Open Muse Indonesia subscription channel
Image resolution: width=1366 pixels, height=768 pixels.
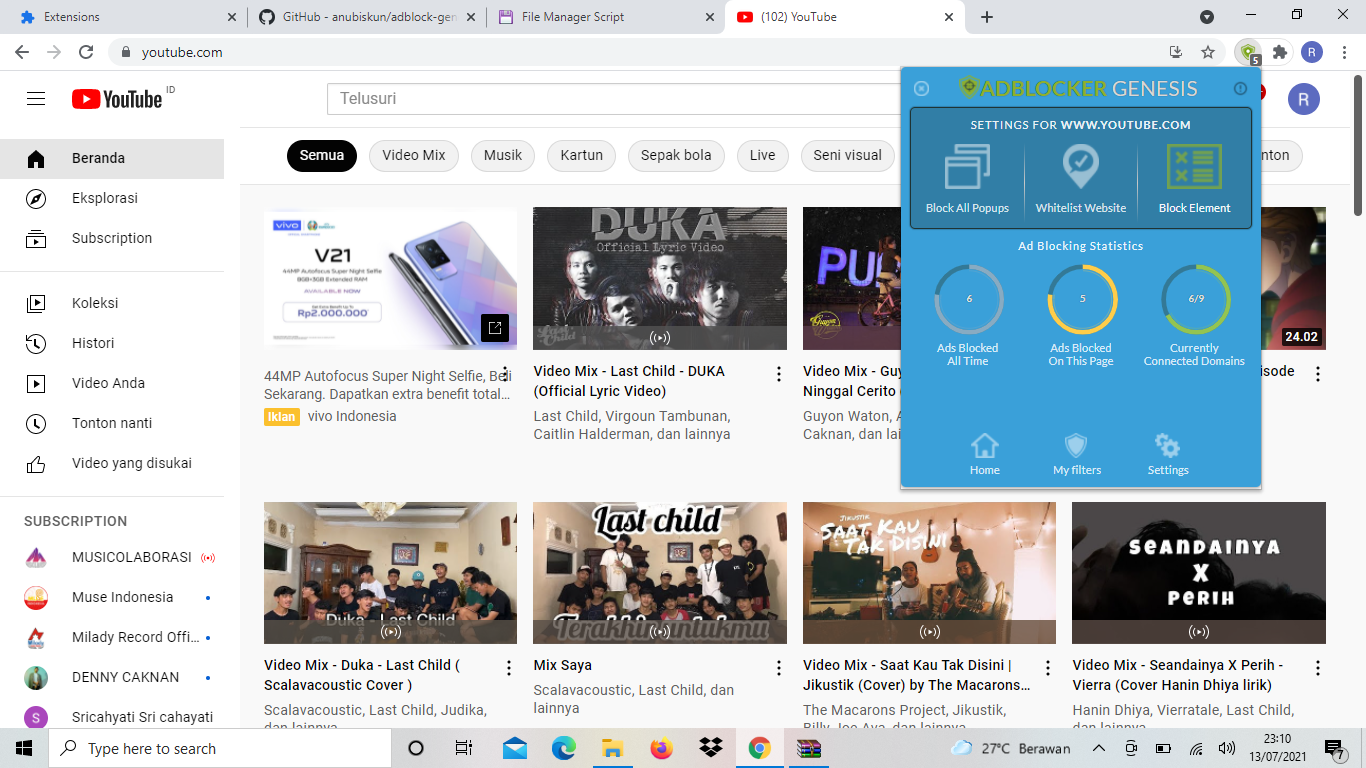(x=112, y=597)
